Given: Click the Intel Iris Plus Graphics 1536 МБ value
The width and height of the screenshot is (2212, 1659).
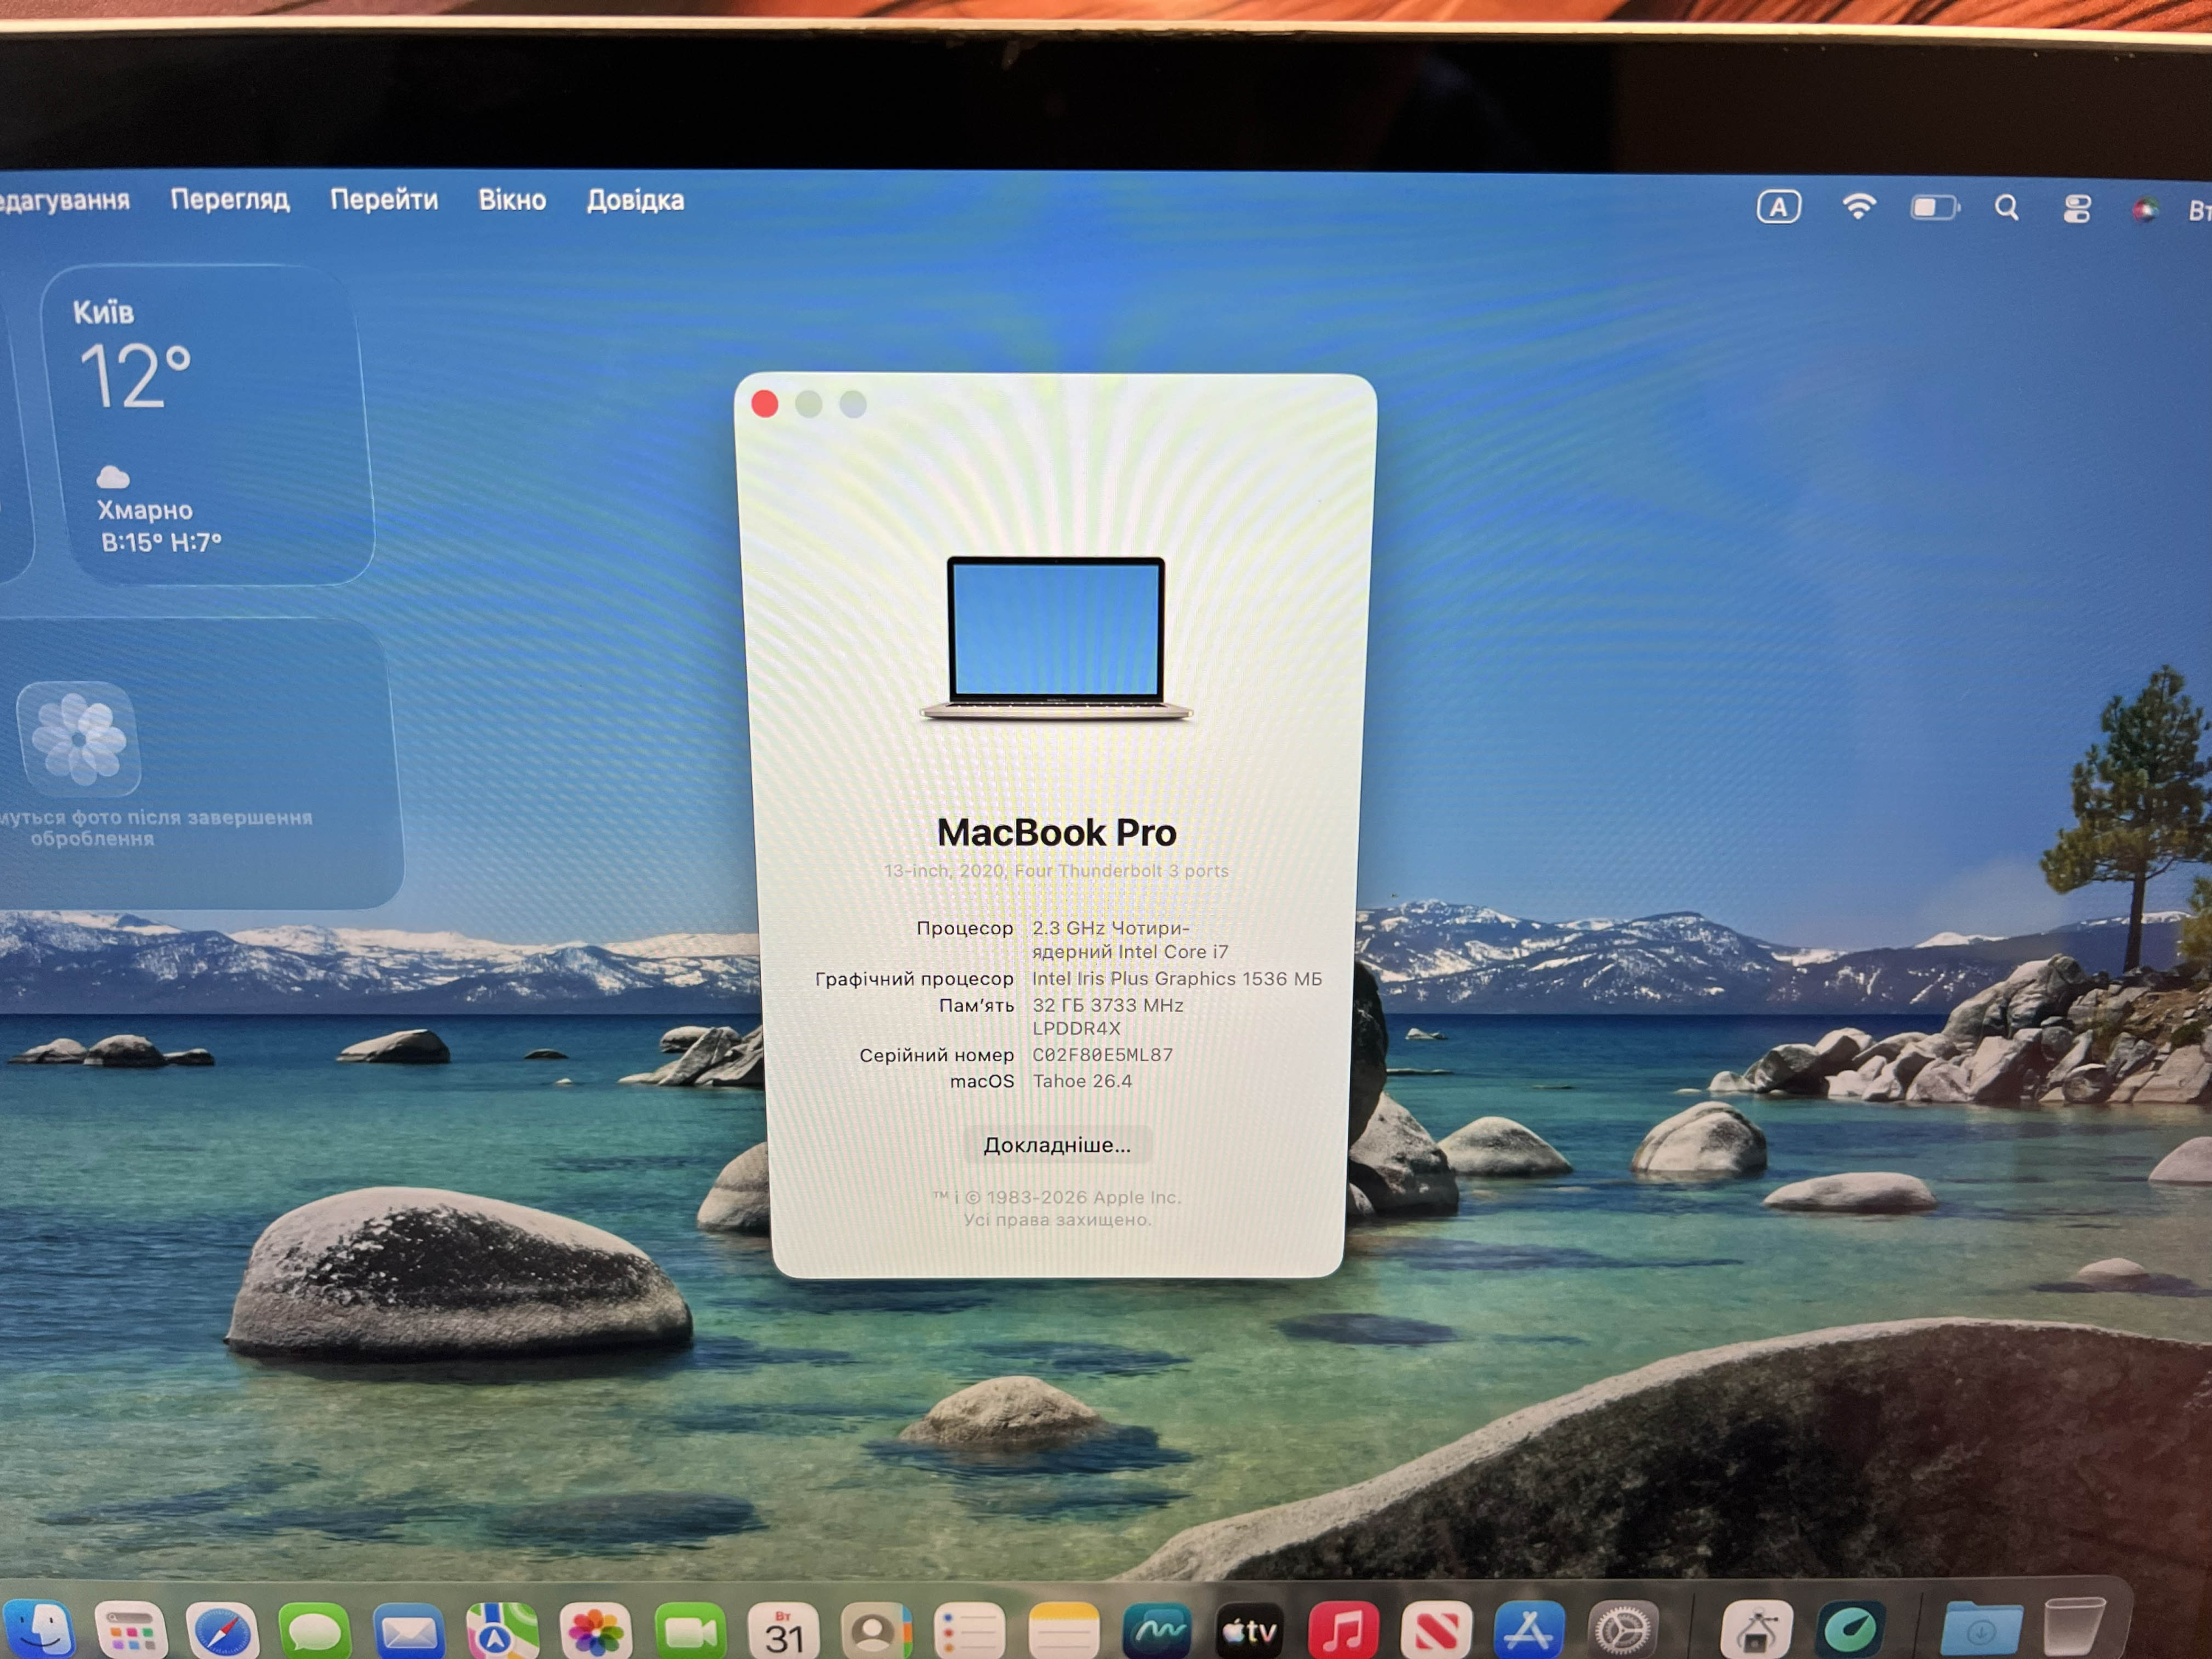Looking at the screenshot, I should point(1177,979).
